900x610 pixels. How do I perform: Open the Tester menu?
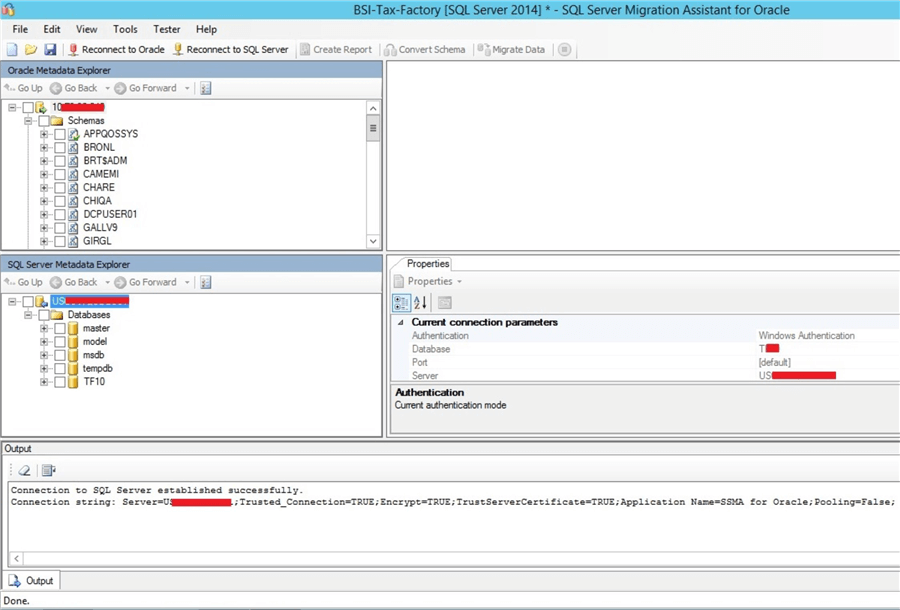click(x=166, y=29)
